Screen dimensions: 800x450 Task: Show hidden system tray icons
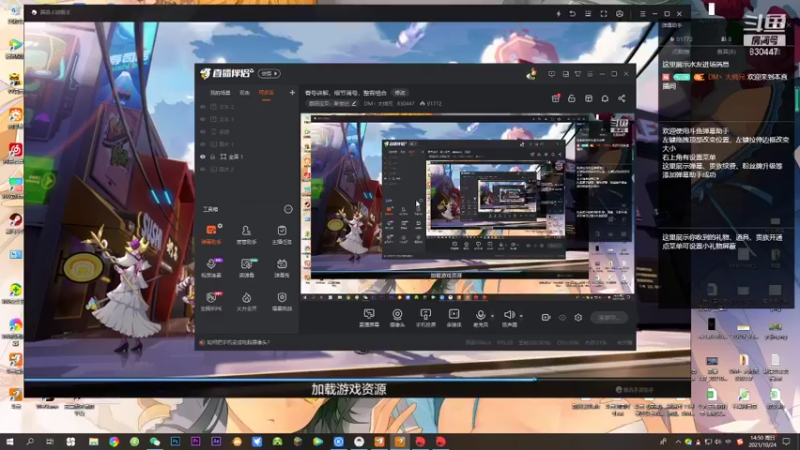click(x=678, y=442)
